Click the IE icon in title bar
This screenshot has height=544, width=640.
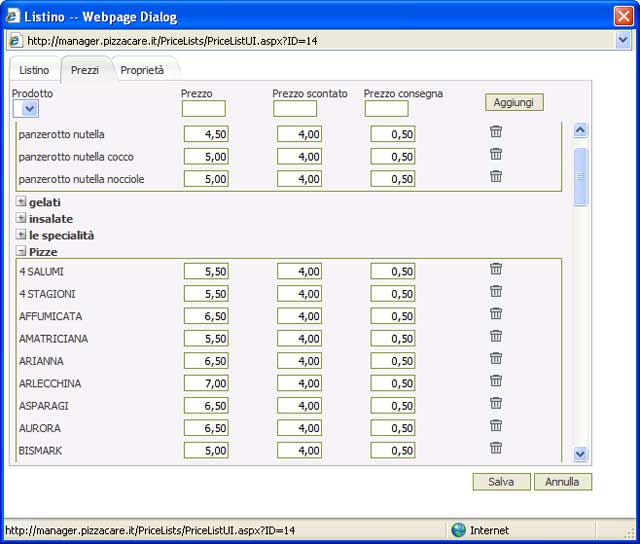(x=12, y=16)
